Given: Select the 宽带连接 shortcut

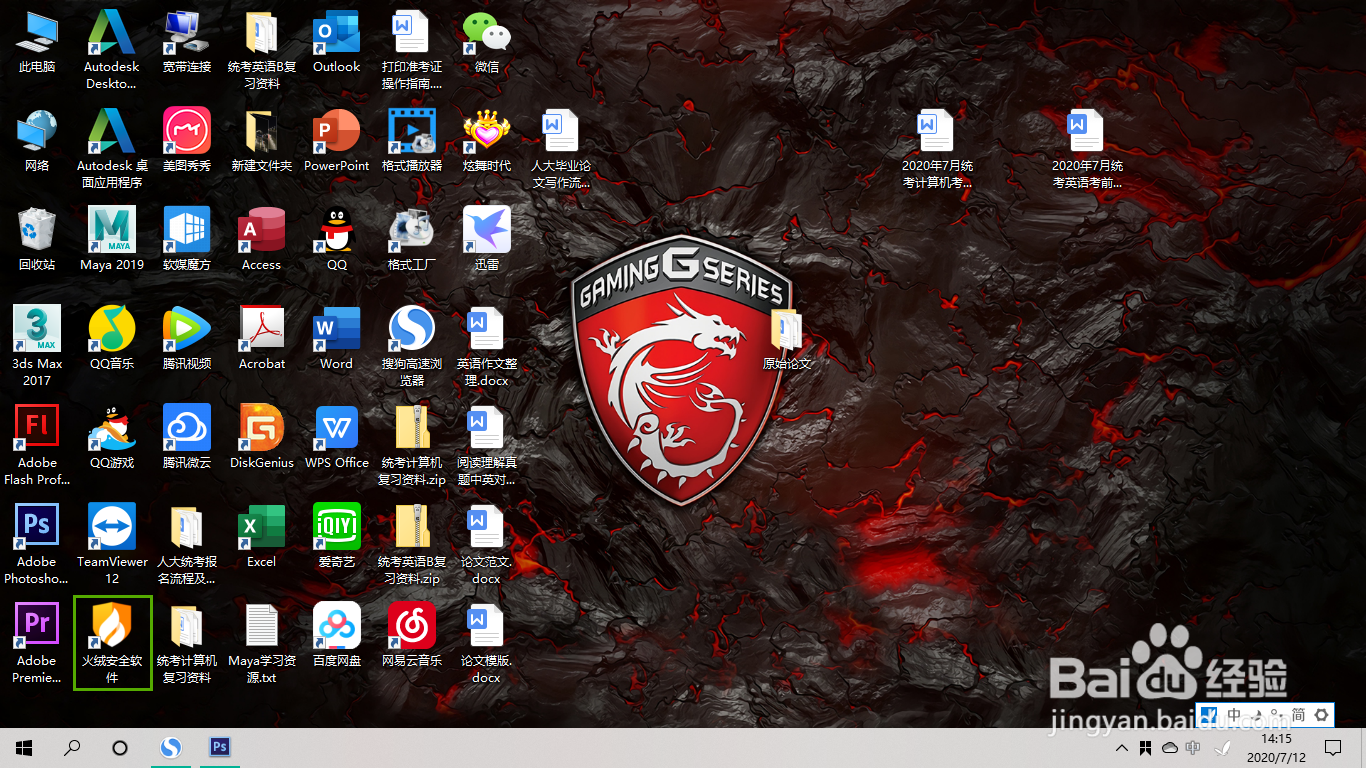Looking at the screenshot, I should point(187,42).
